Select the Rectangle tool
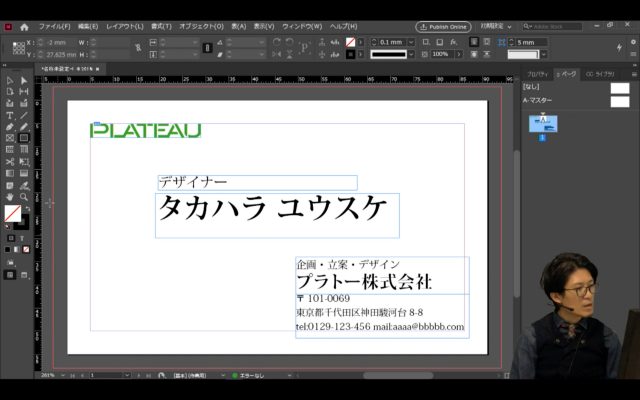Image resolution: width=640 pixels, height=400 pixels. pos(24,138)
